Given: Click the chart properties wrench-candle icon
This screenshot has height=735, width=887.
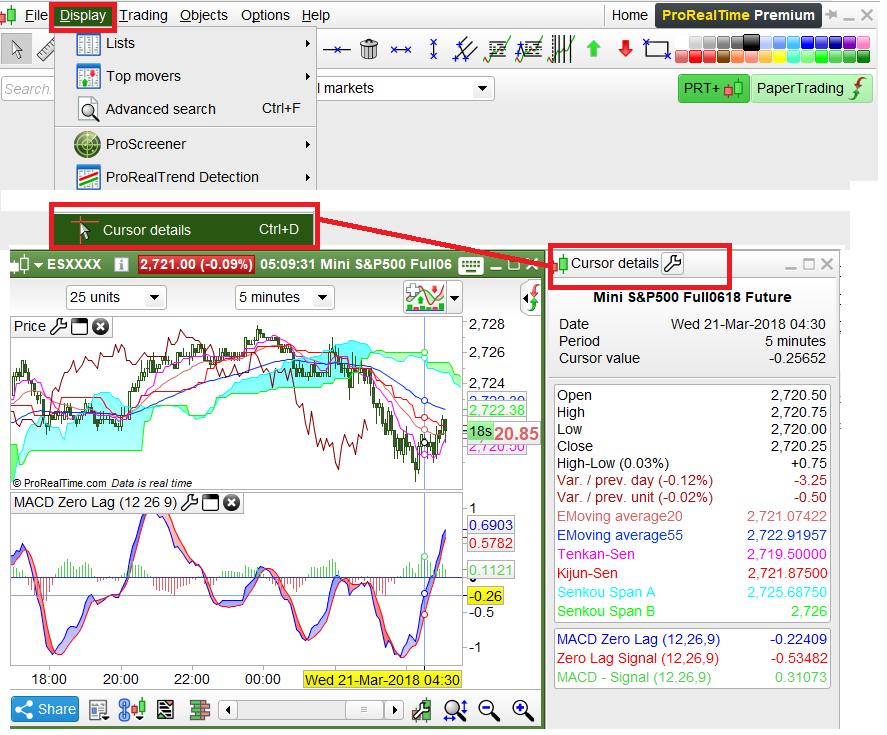Looking at the screenshot, I should pos(421,710).
